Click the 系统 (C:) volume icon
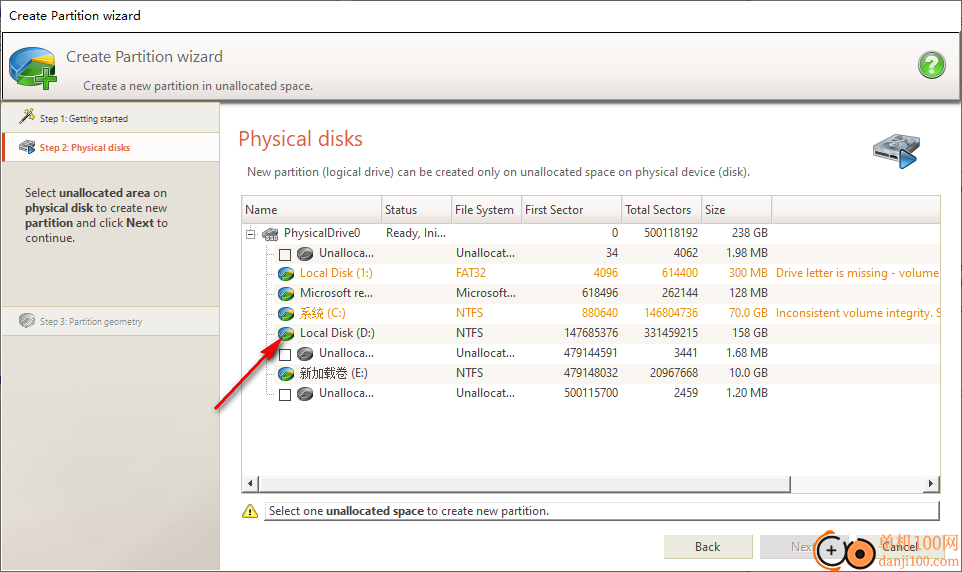962x572 pixels. click(286, 314)
